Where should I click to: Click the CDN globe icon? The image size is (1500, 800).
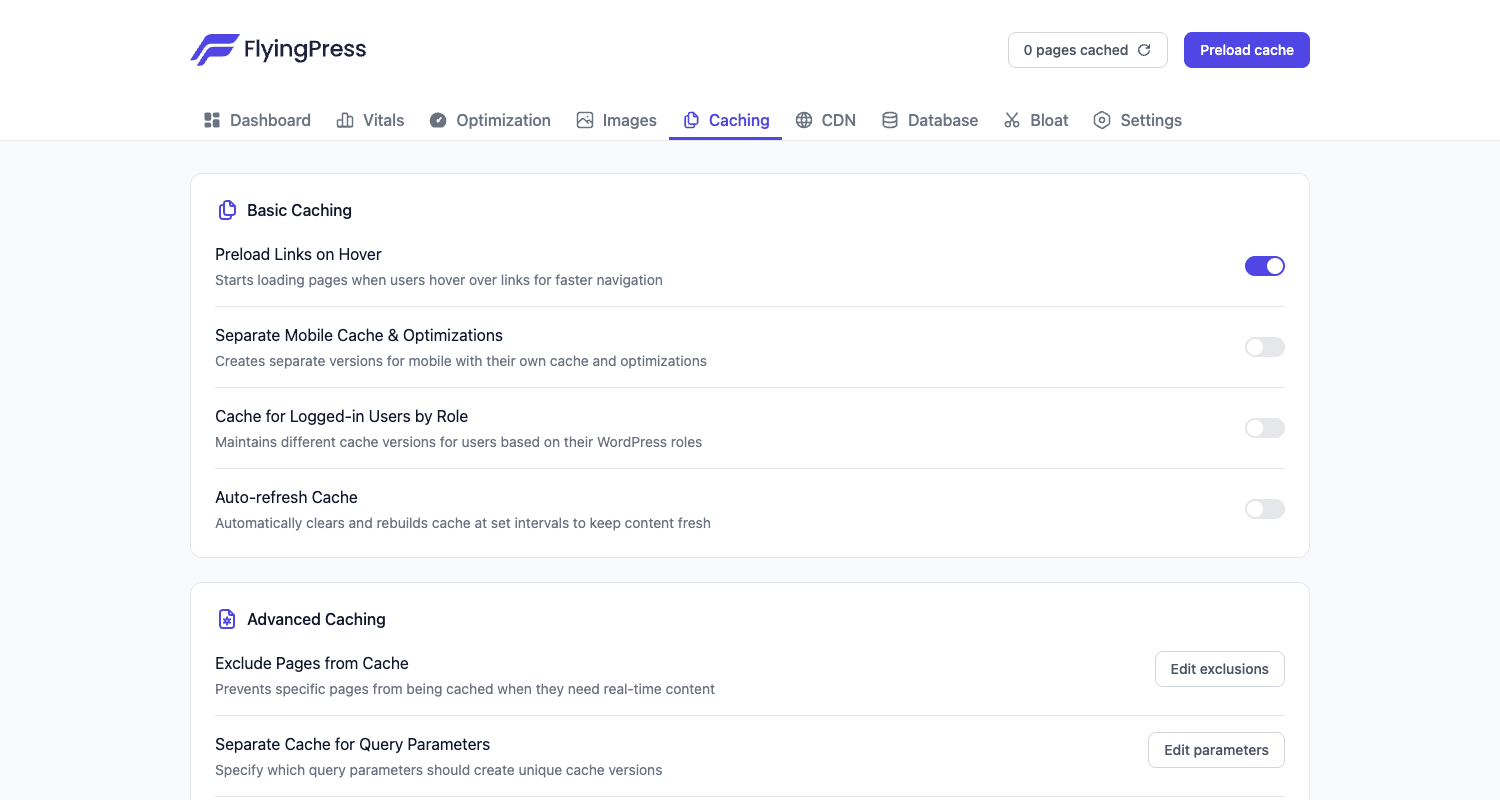click(x=804, y=120)
